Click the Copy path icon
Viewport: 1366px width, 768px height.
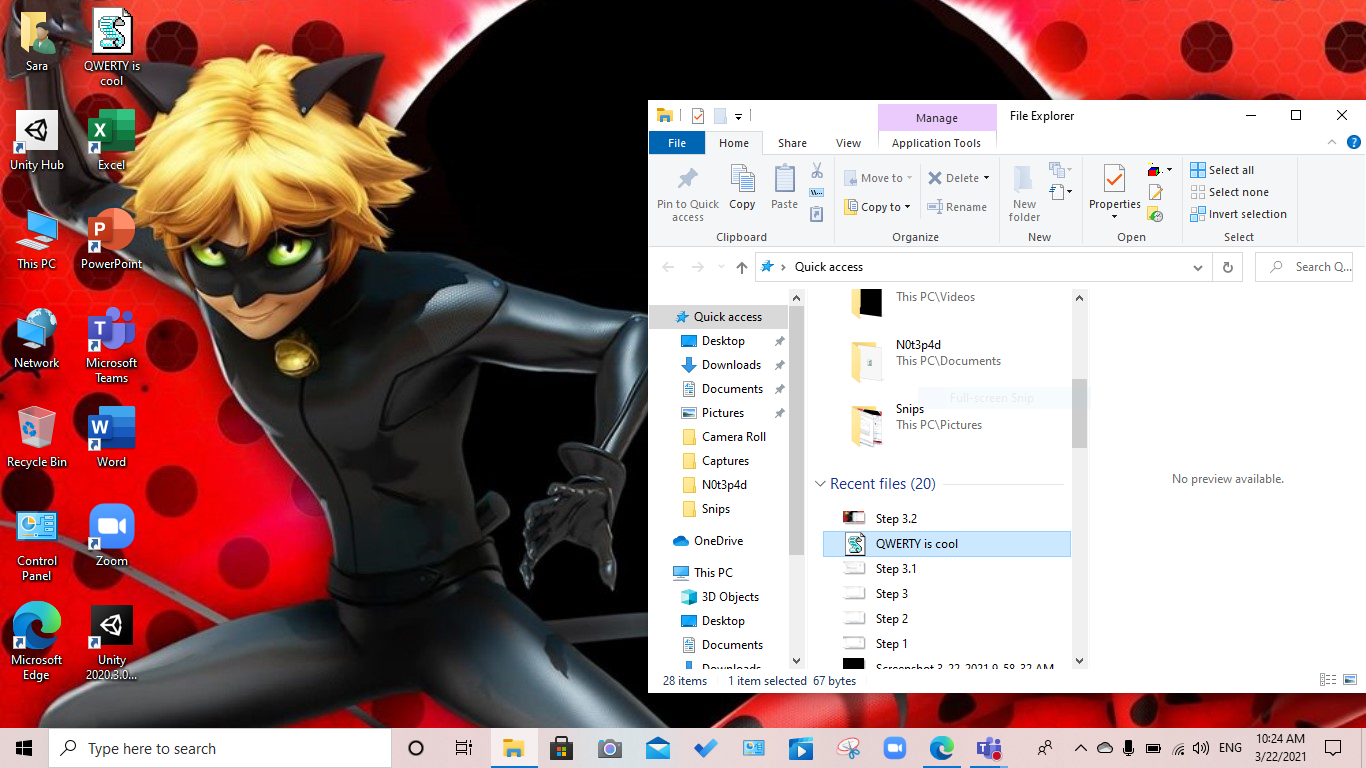pyautogui.click(x=817, y=192)
